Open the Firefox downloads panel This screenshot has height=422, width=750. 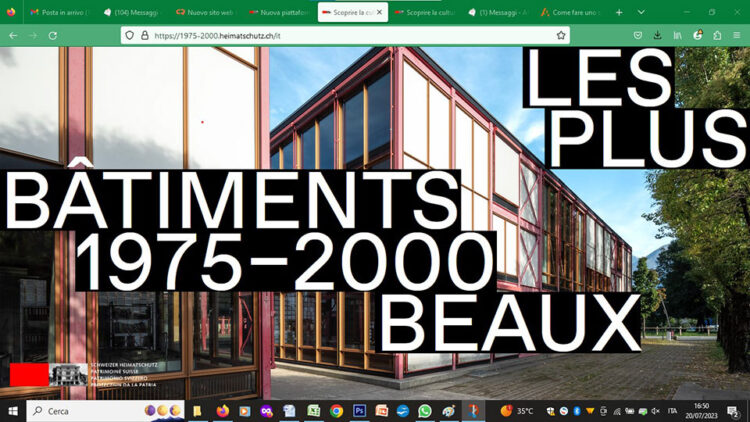click(x=658, y=35)
